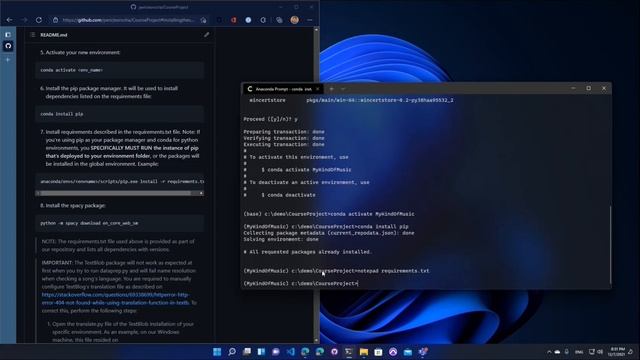Click the spacy download code block
The height and width of the screenshot is (360, 640).
(120, 223)
